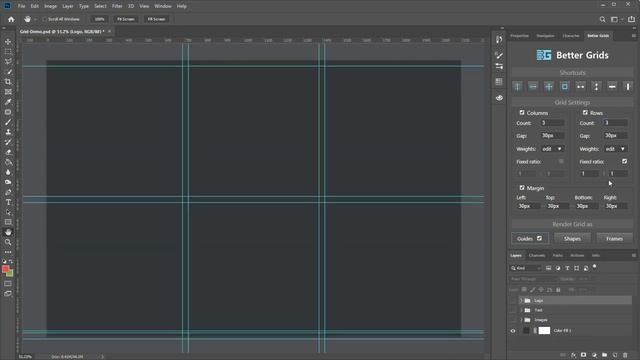Viewport: 640px width, 360px height.
Task: Expand the Images layer group
Action: click(521, 320)
